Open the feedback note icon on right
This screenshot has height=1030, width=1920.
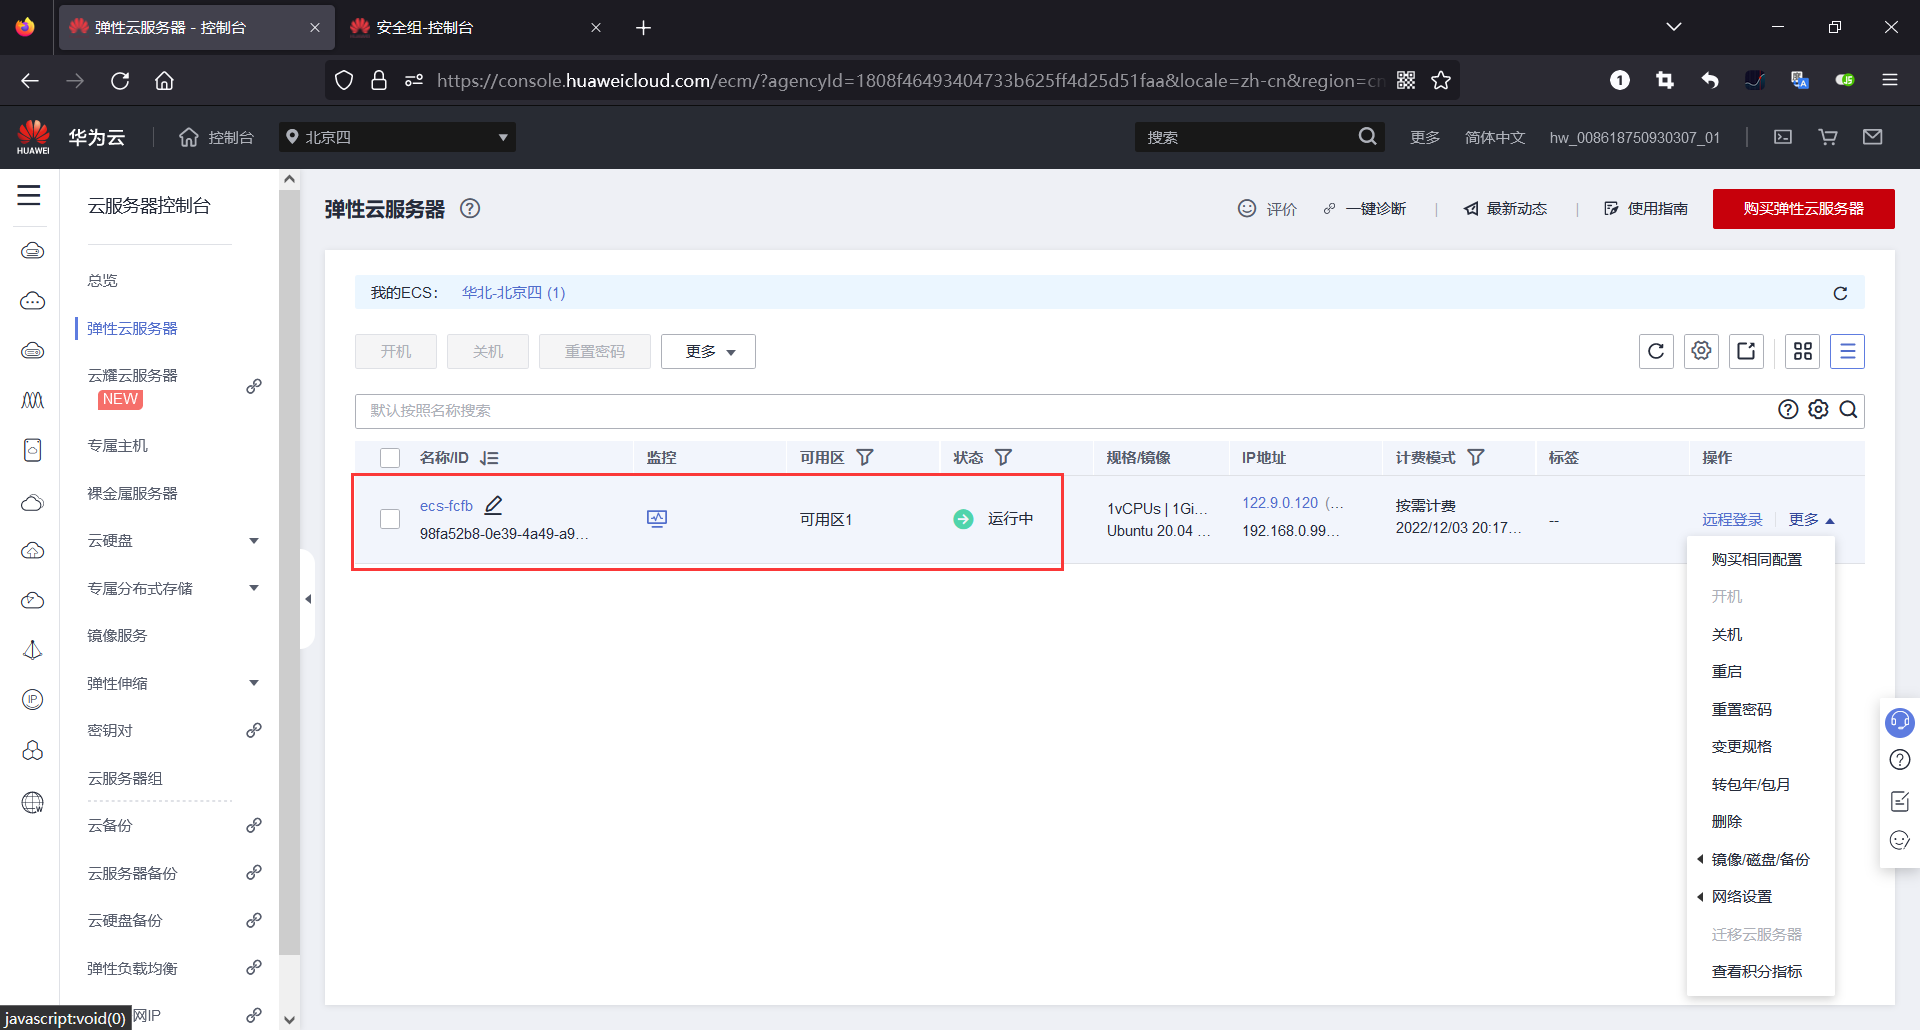[1900, 801]
